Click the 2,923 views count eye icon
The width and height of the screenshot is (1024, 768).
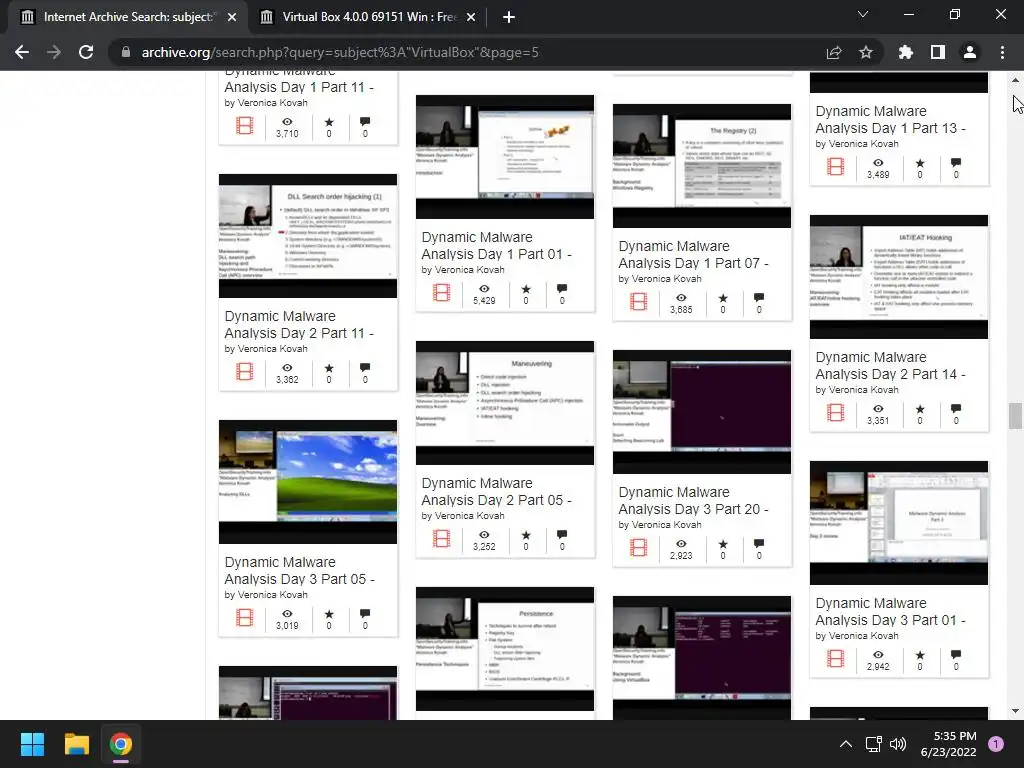[681, 543]
